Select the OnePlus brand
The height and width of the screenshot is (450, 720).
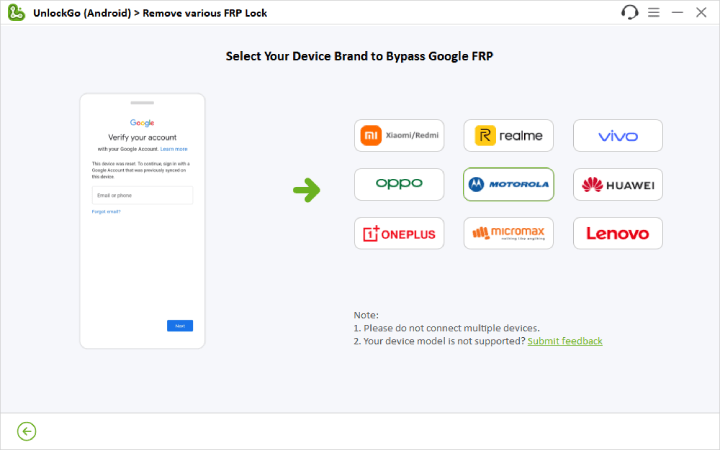point(399,233)
